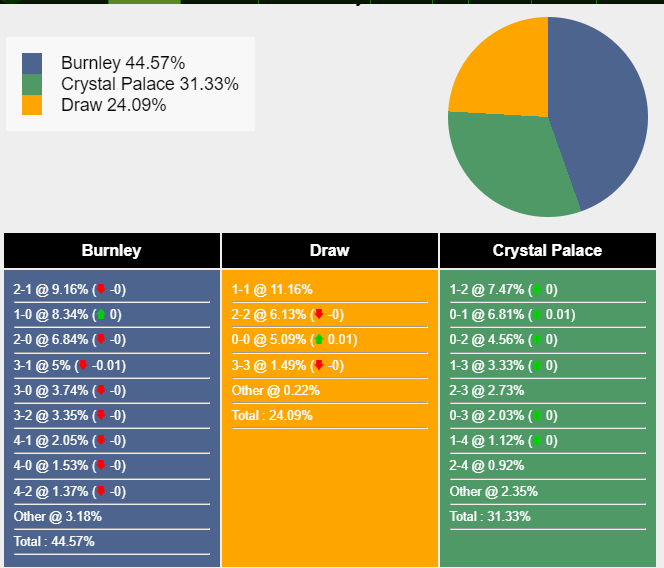The image size is (664, 568).
Task: Click the blue Burnley pie slice
Action: pos(600,110)
